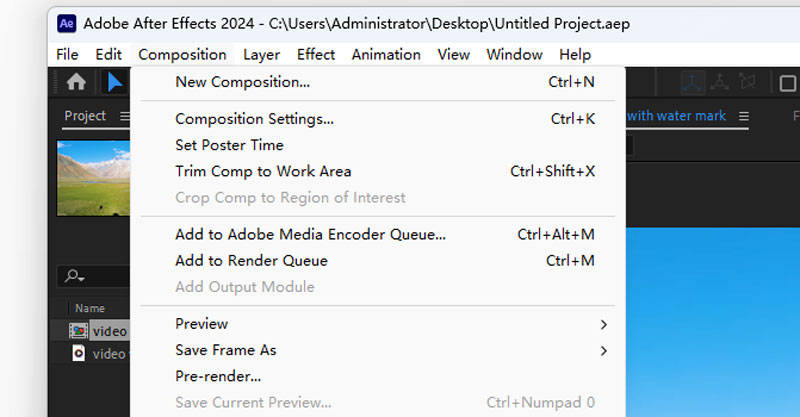Select the local axis mode icon
The image size is (800, 417).
(692, 82)
